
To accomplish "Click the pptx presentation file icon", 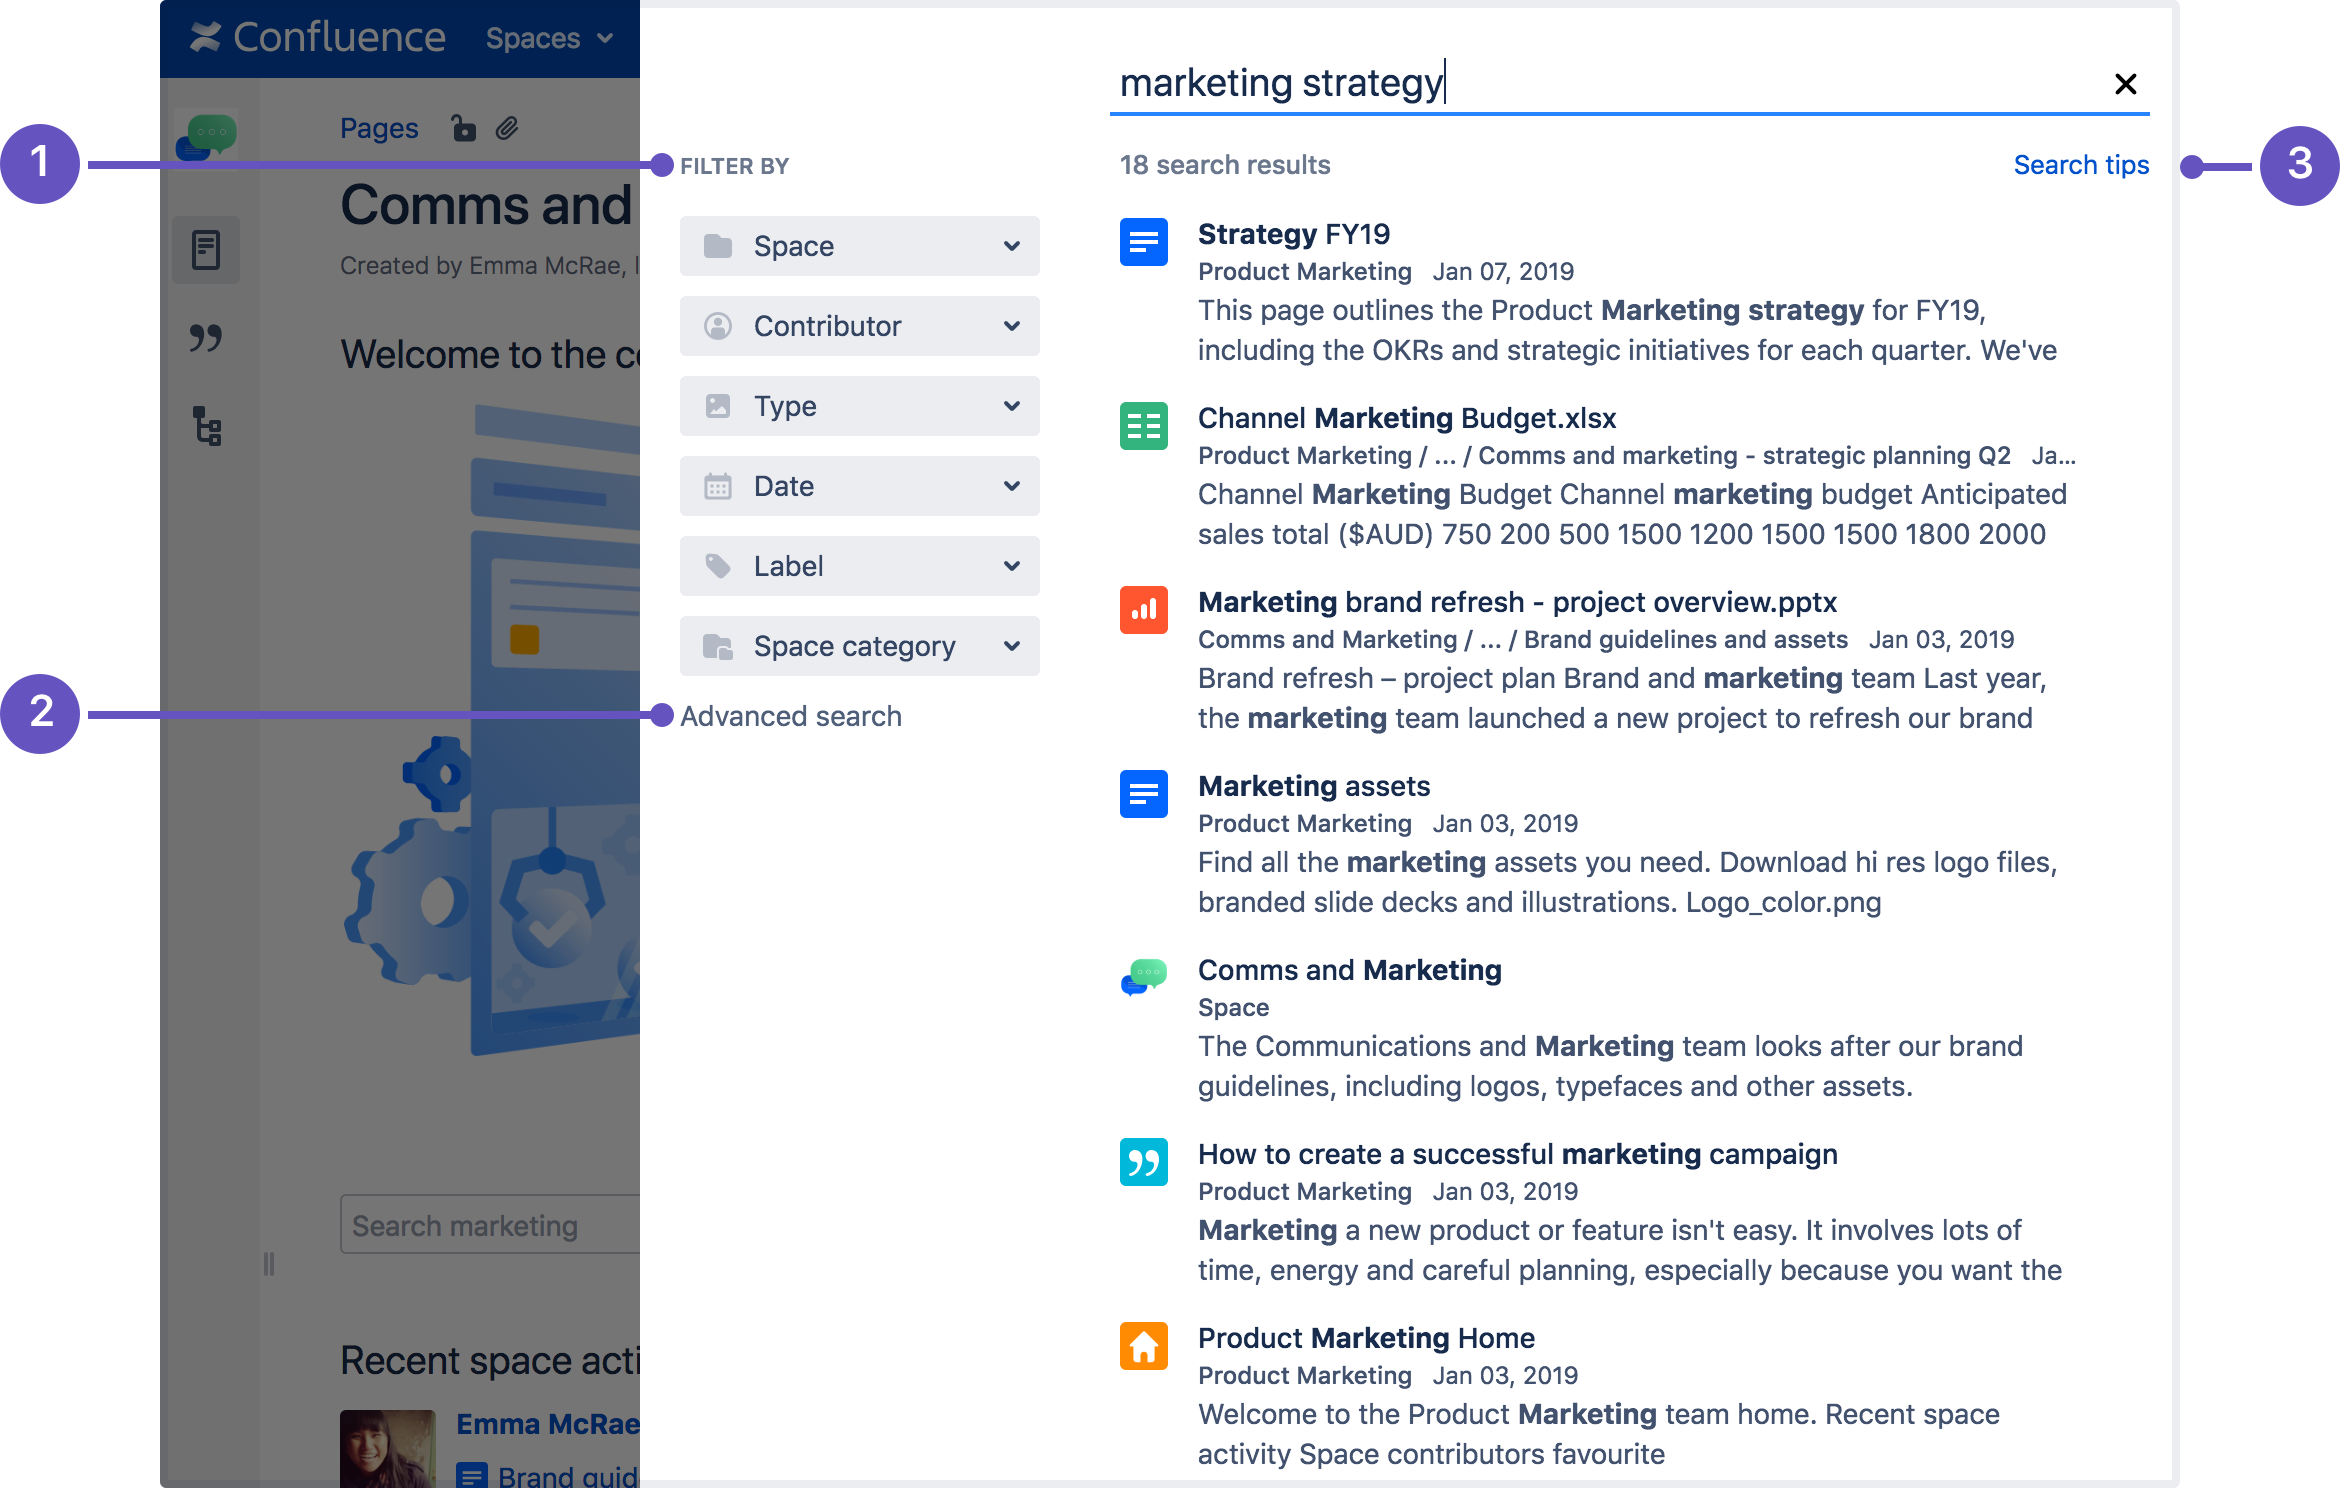I will tap(1144, 610).
